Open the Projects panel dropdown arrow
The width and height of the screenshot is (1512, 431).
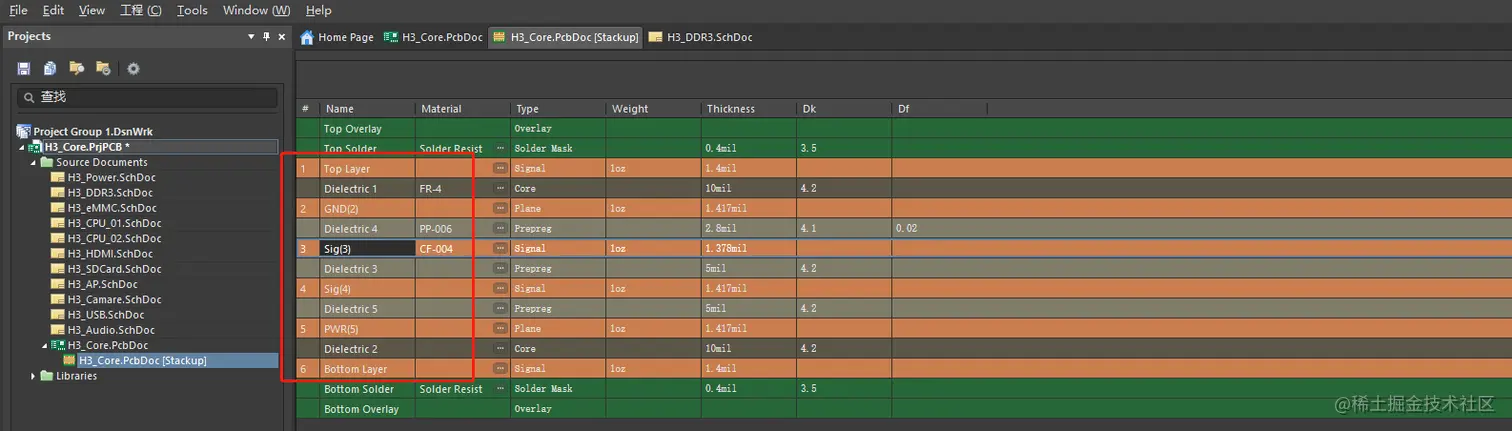click(x=251, y=37)
